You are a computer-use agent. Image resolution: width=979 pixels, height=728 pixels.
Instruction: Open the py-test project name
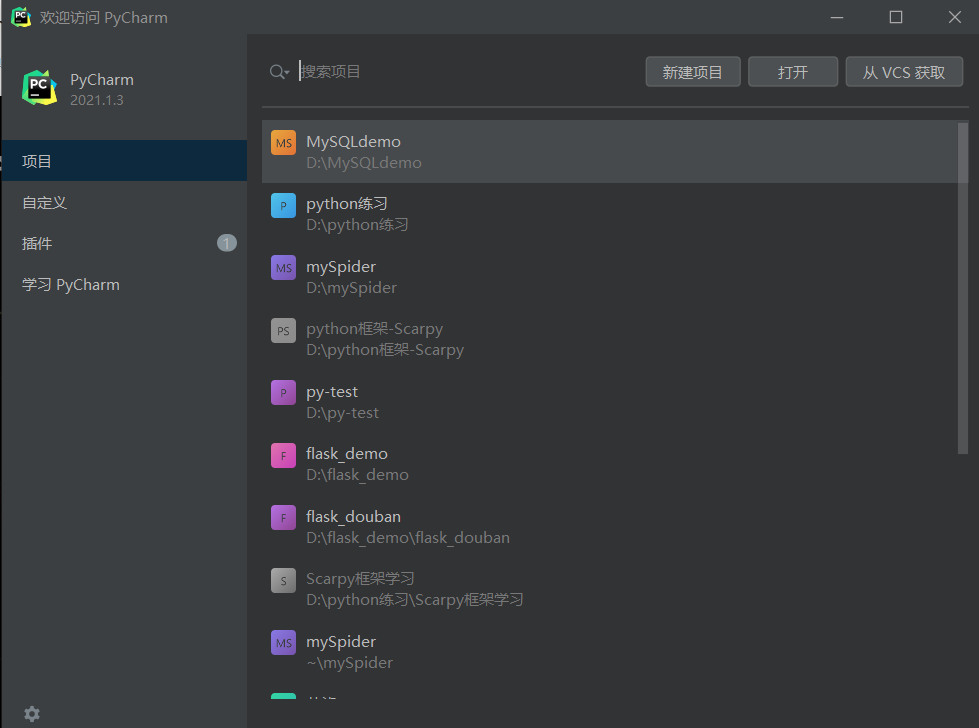tap(332, 392)
